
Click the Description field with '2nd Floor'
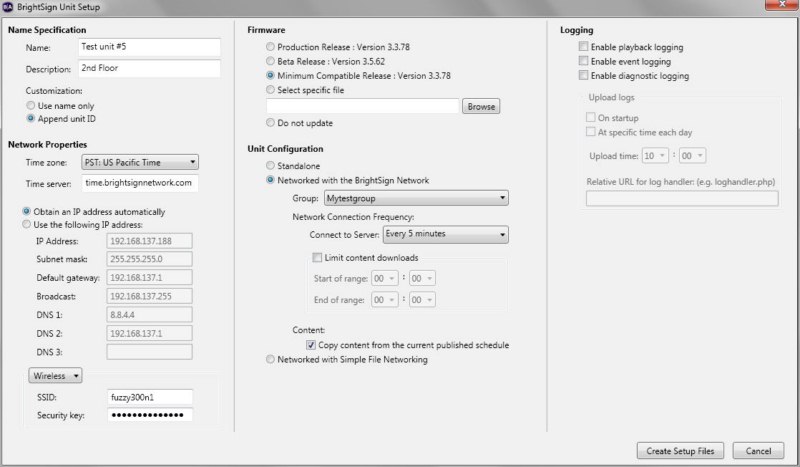149,68
